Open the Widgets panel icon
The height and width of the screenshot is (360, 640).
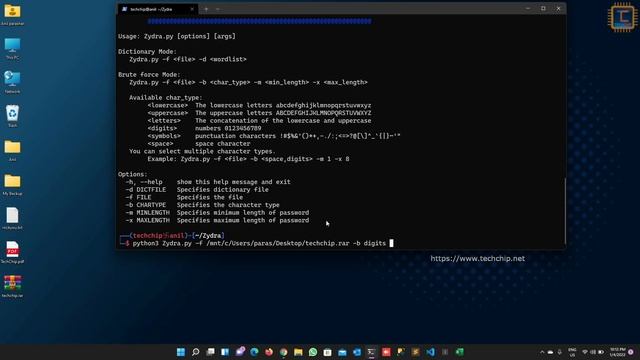[x=225, y=352]
